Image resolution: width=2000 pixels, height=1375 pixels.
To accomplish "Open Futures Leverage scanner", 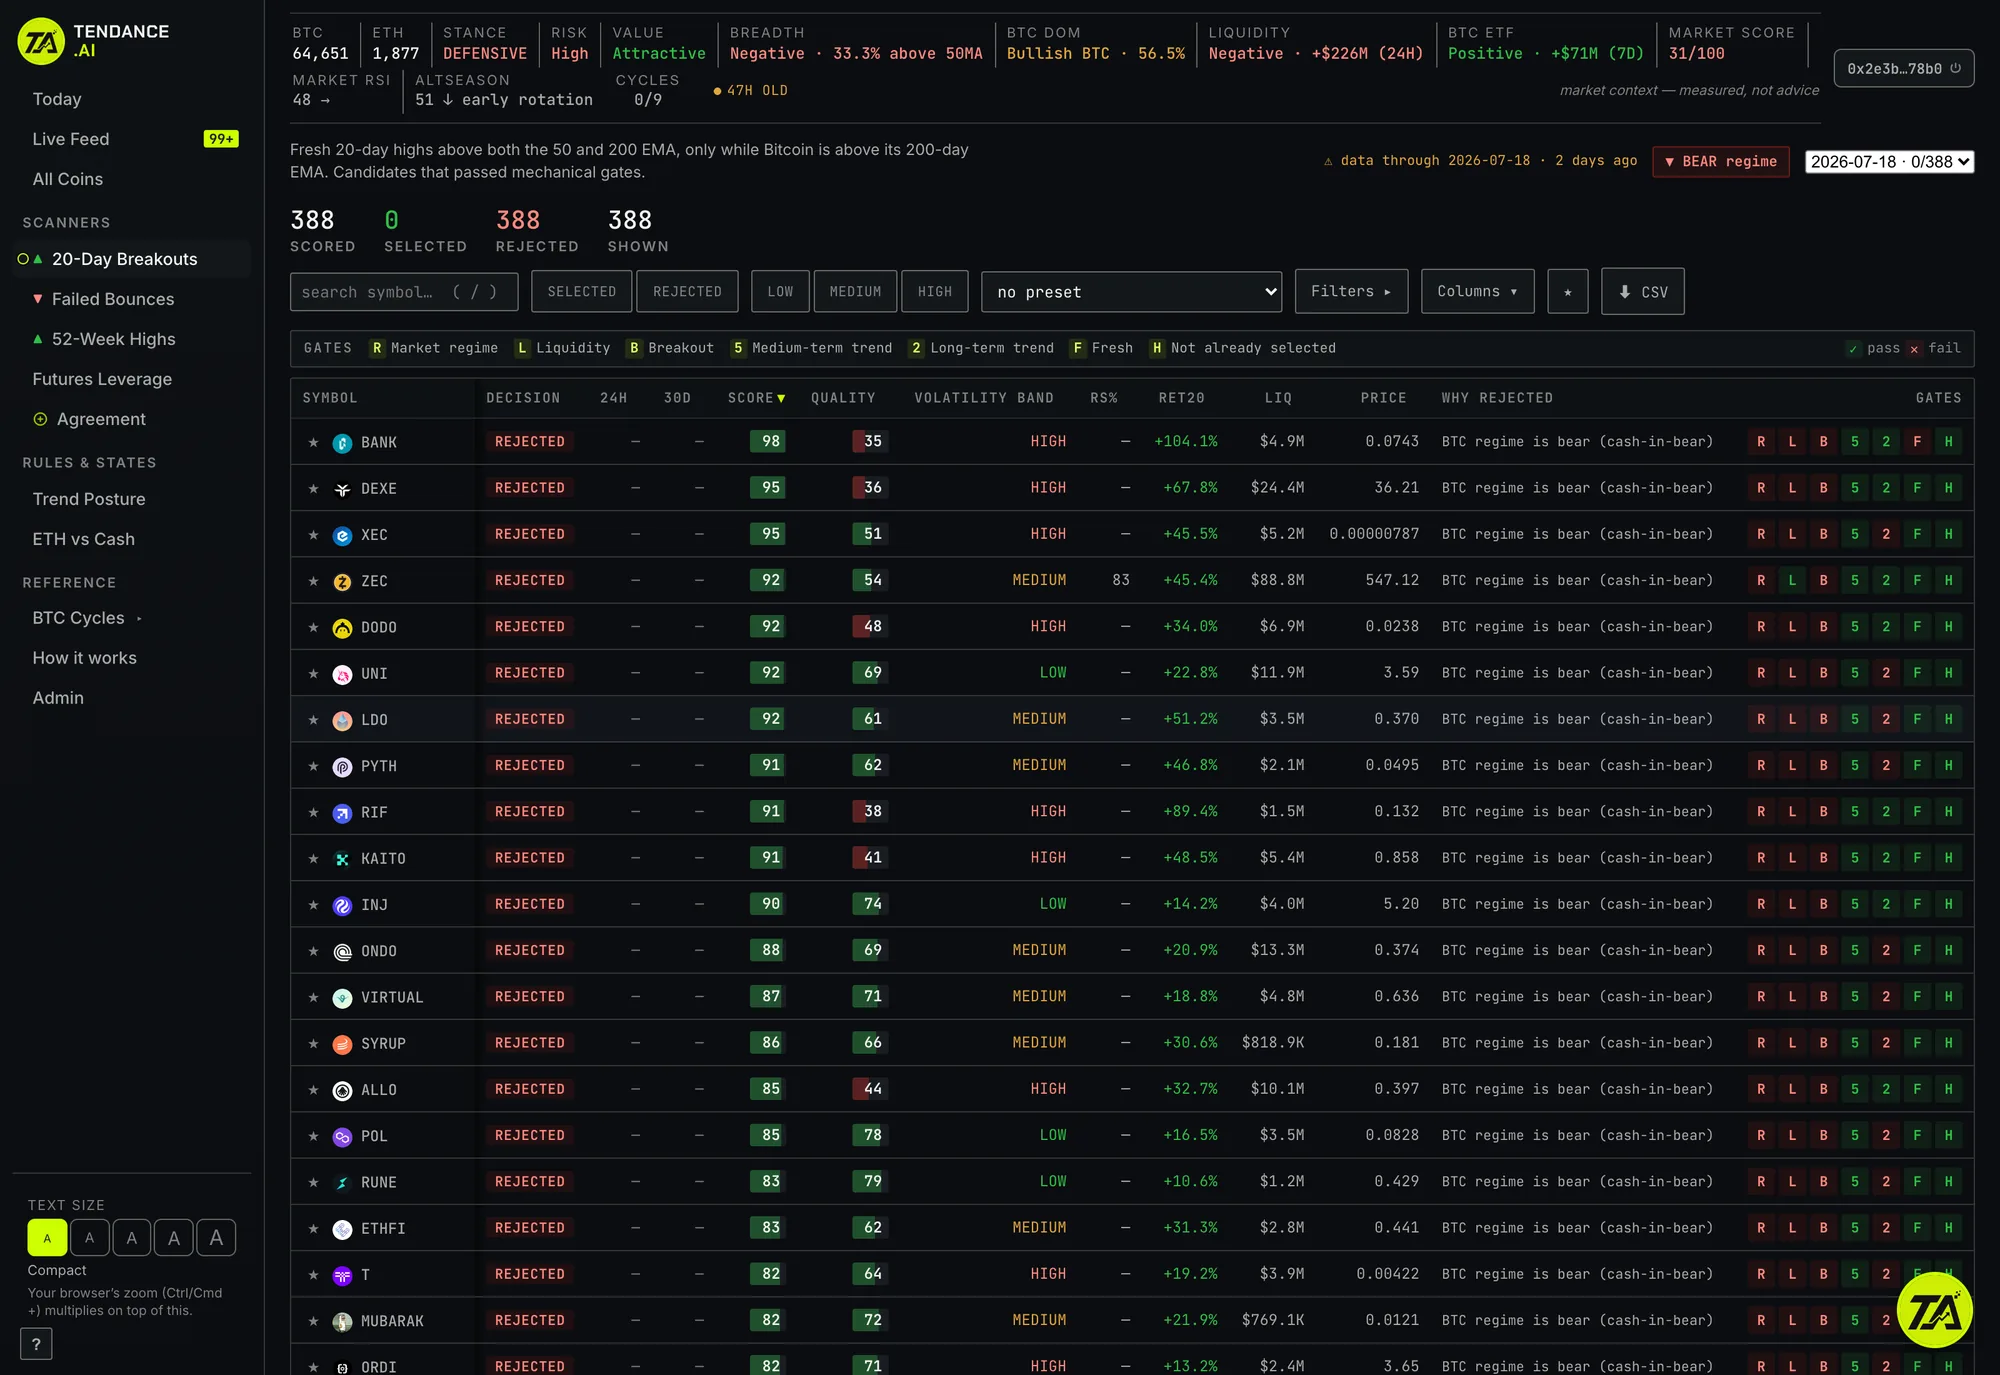I will 102,379.
